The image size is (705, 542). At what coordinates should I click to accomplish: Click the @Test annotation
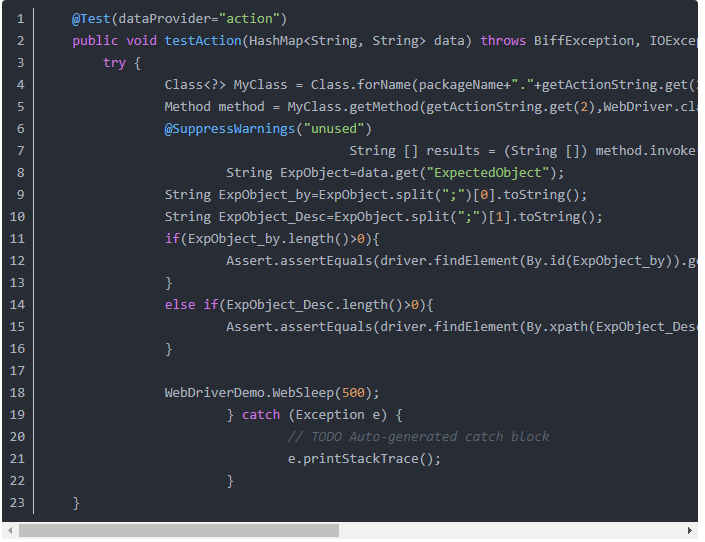click(91, 19)
